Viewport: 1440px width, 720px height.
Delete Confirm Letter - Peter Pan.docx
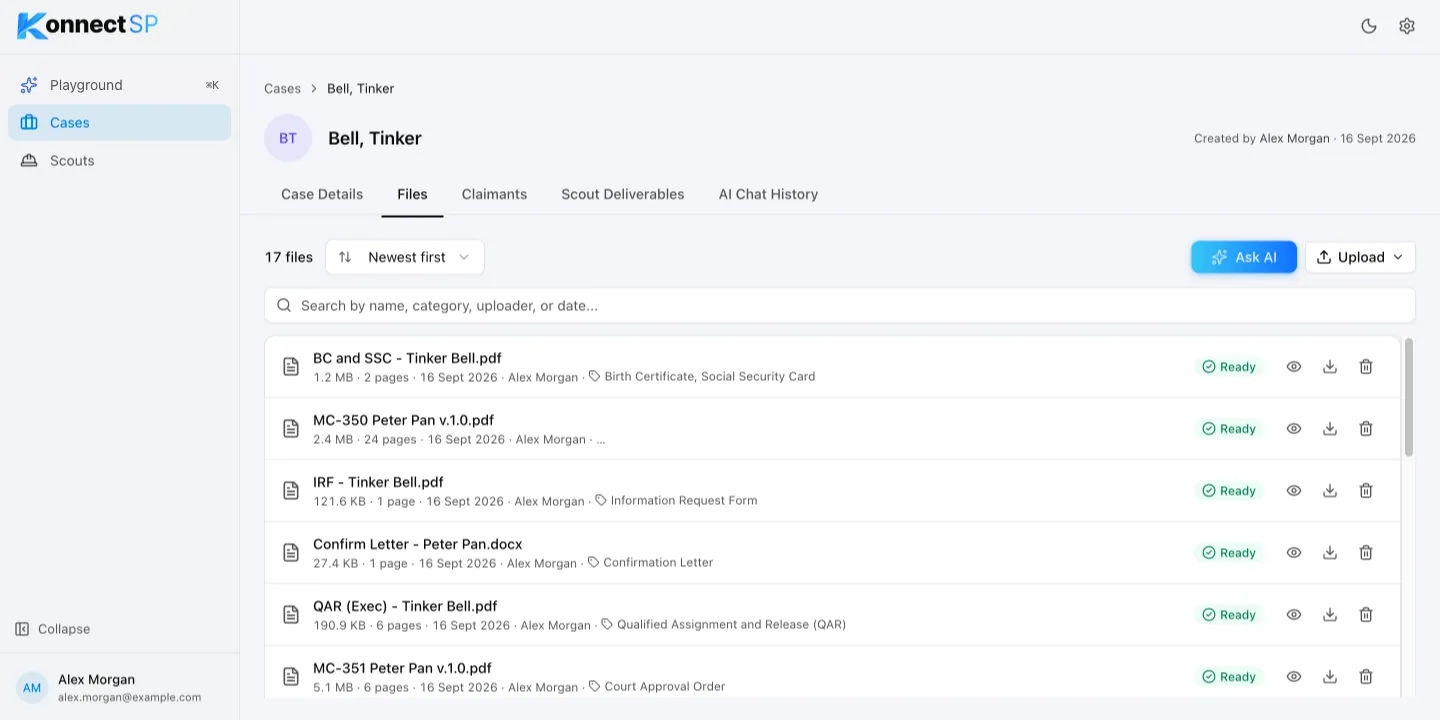1366,553
